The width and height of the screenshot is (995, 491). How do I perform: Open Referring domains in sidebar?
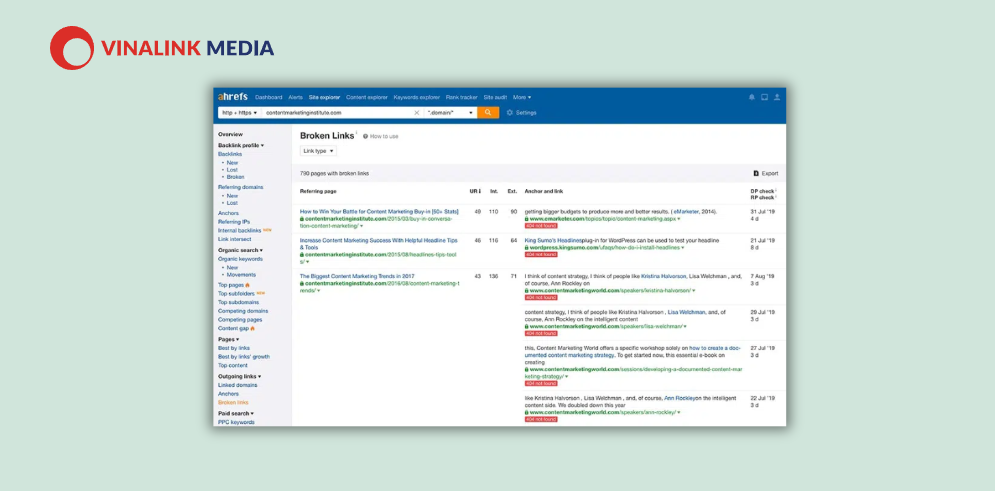pos(241,187)
